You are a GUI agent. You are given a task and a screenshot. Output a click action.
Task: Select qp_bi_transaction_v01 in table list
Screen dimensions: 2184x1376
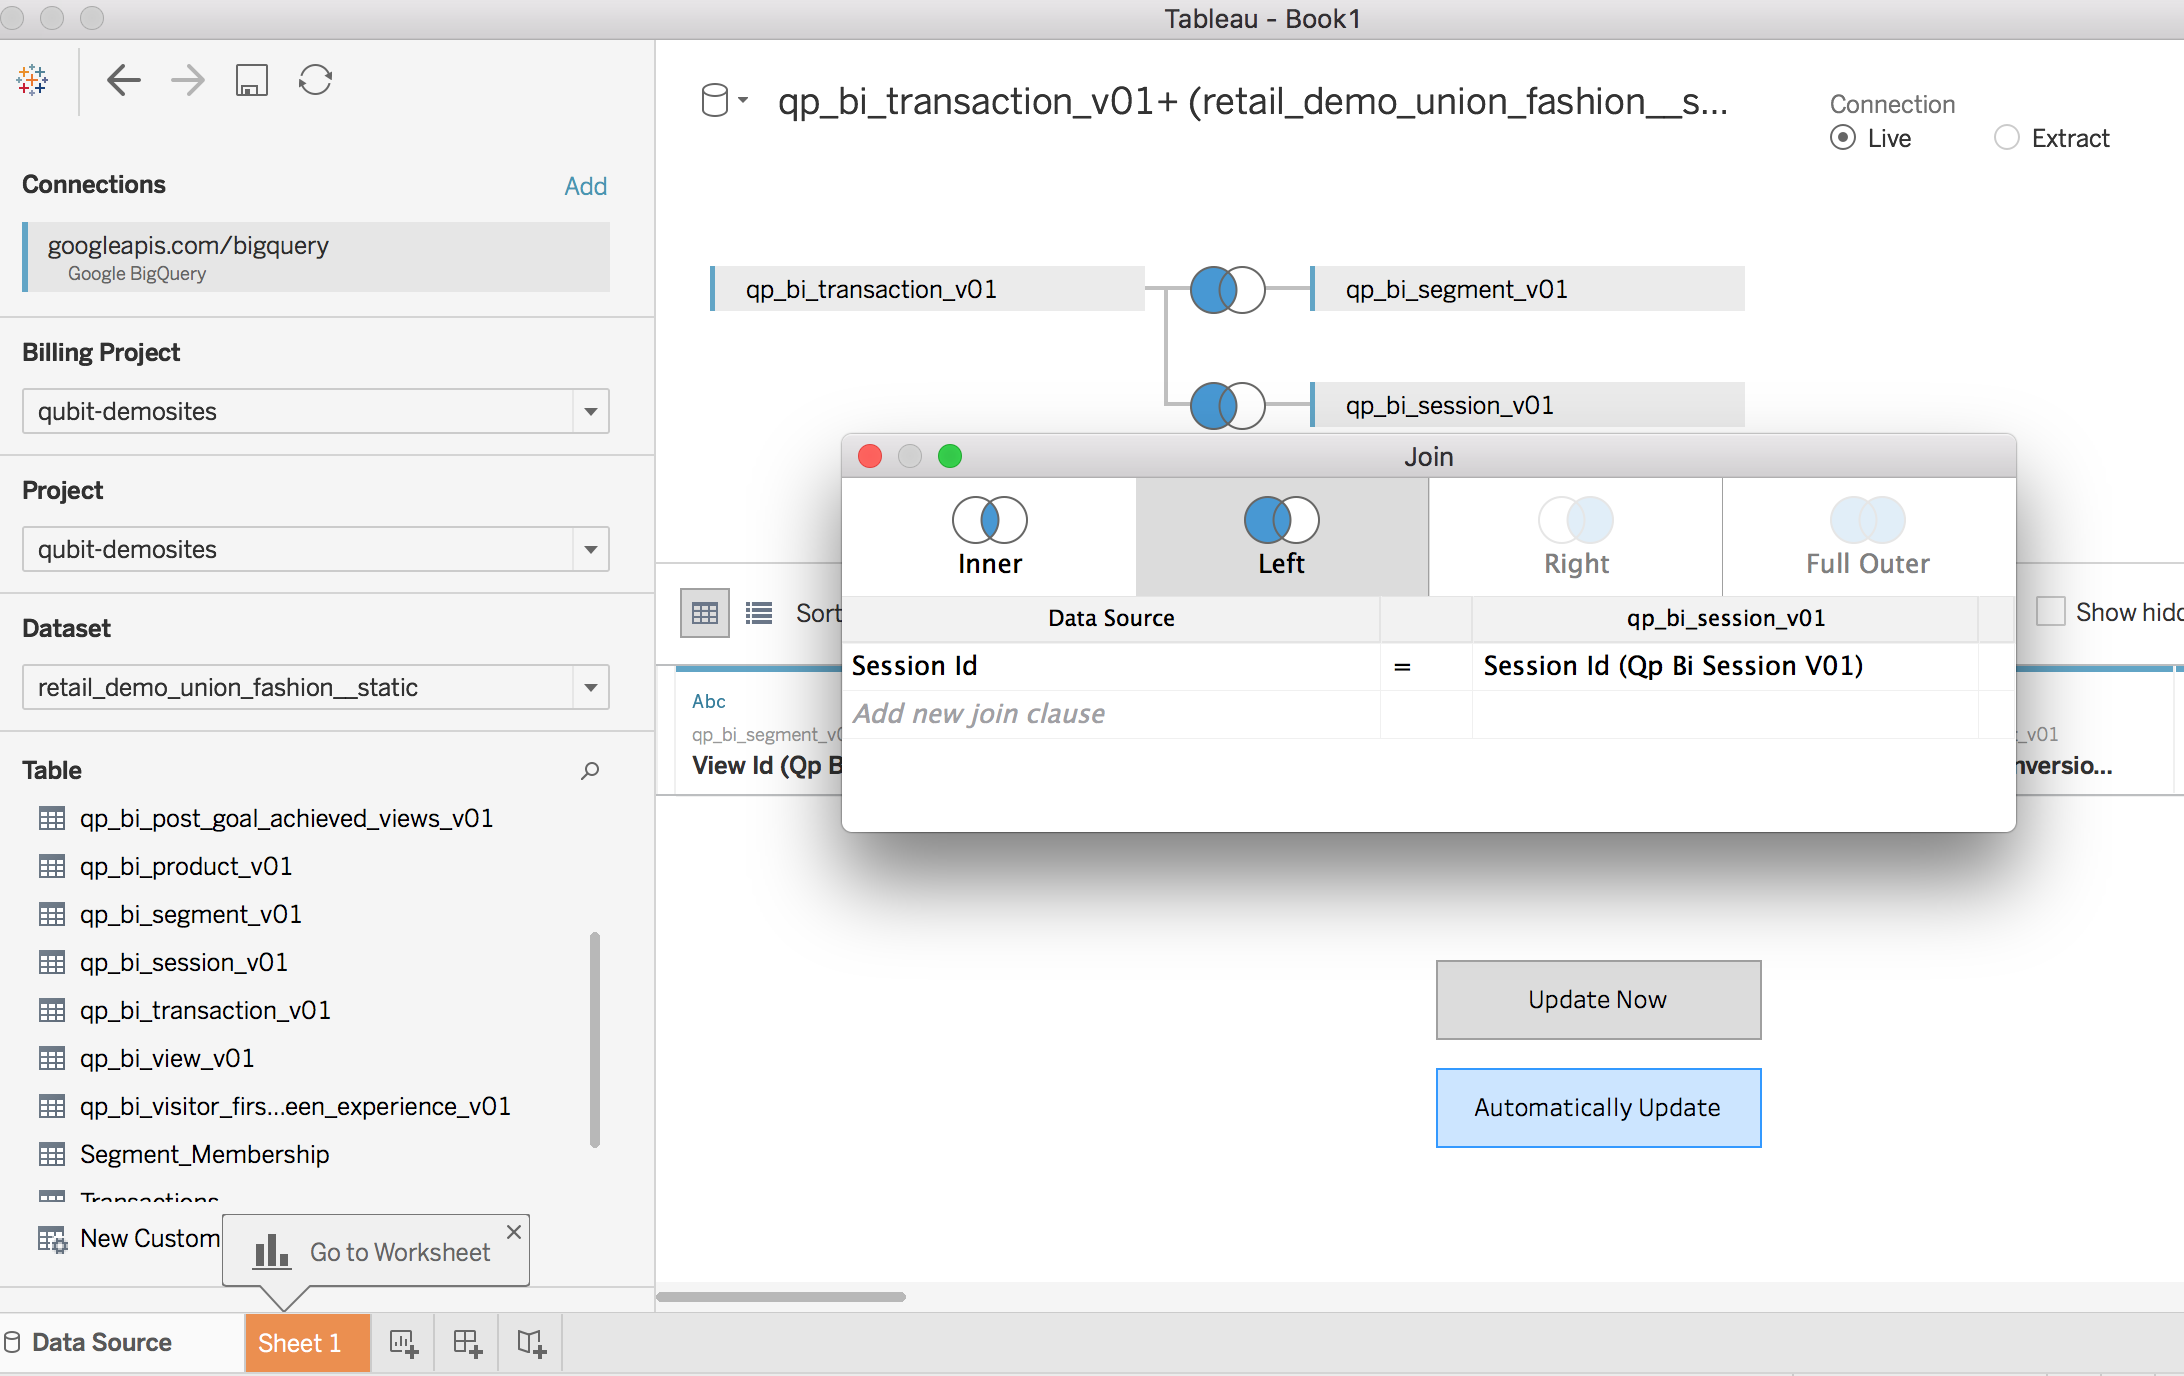[204, 1010]
